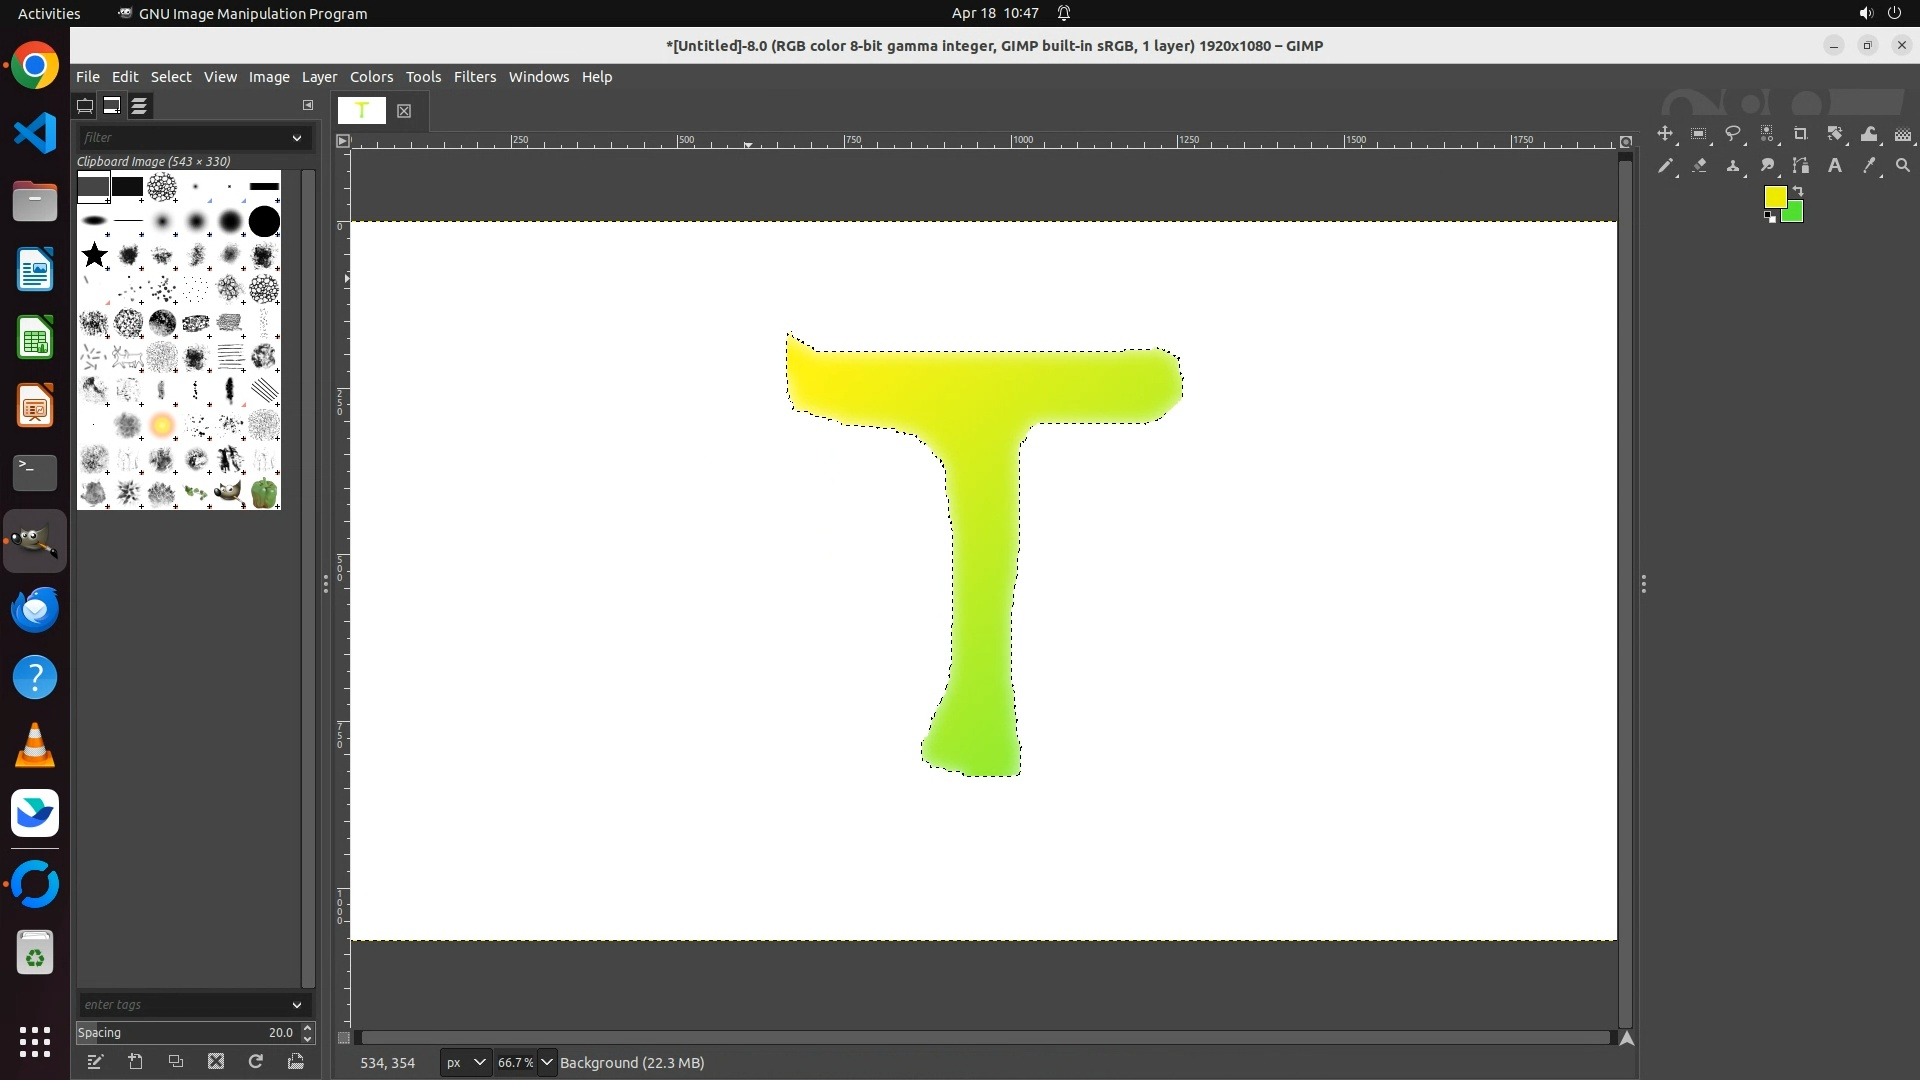Select the Color Picker eyedropper tool
The image size is (1920, 1080).
tap(1869, 166)
